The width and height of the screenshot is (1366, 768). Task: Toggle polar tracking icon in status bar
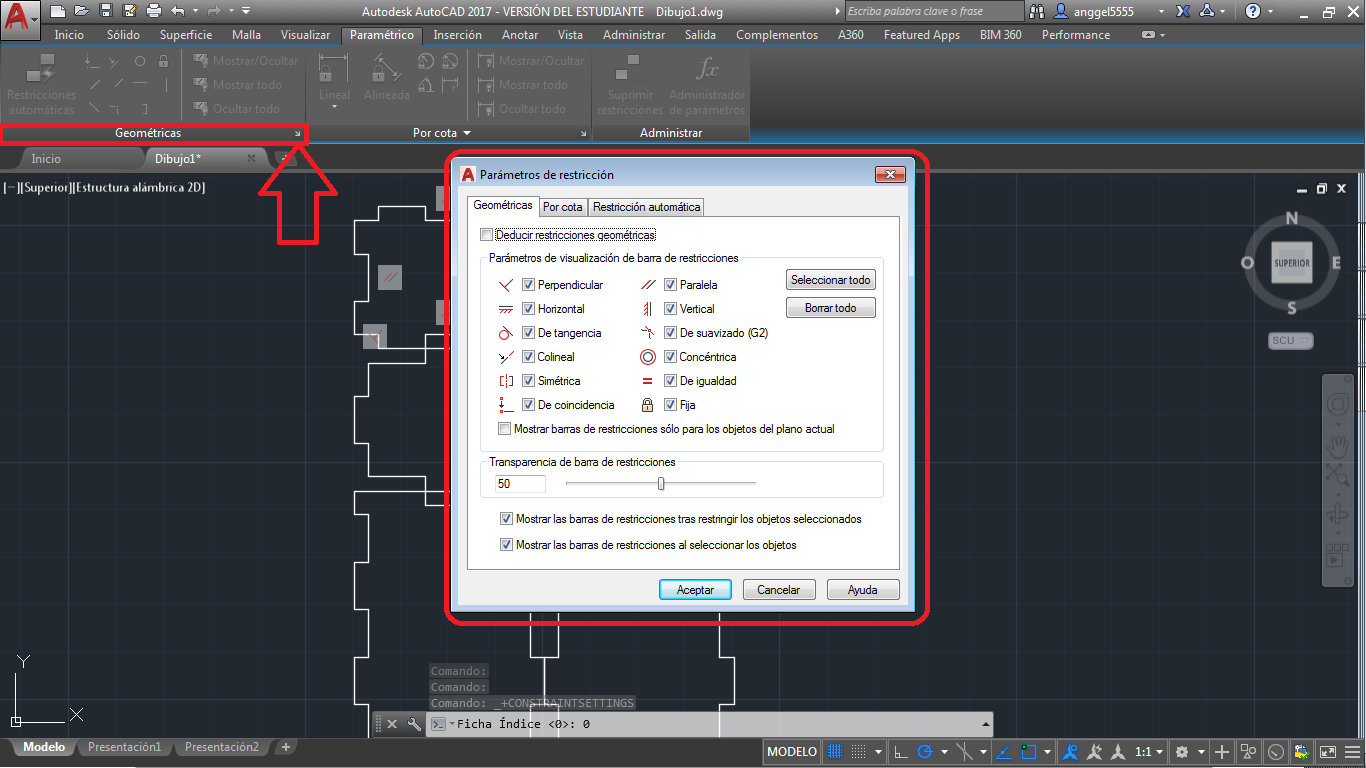[x=925, y=751]
